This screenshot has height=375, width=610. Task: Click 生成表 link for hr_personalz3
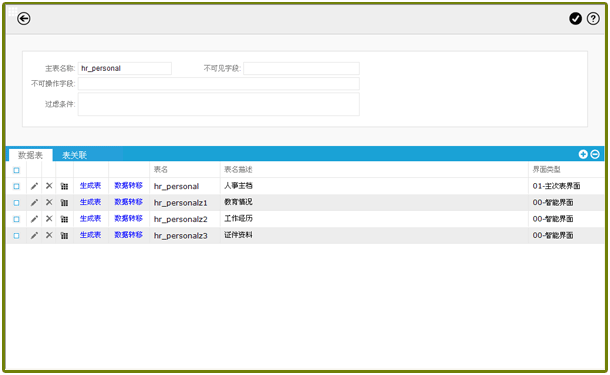point(90,235)
